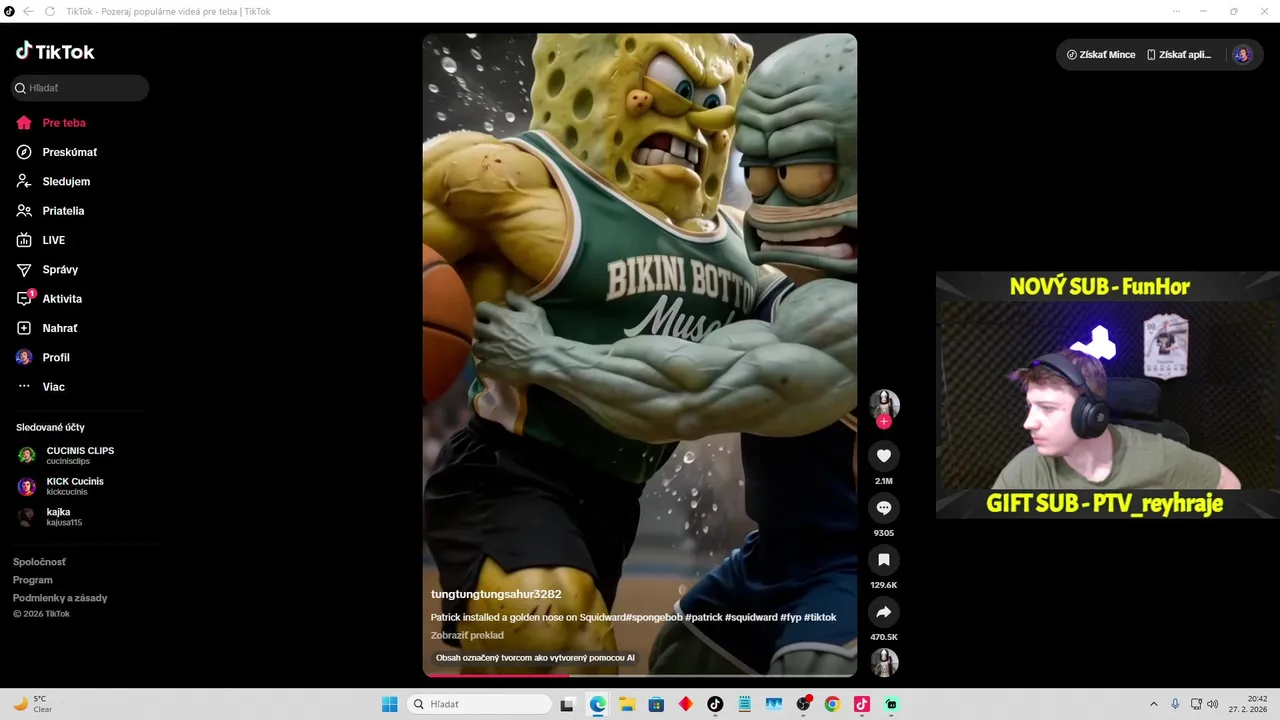Screen dimensions: 1280x720
Task: Bookmark the video to favorites
Action: click(x=884, y=560)
